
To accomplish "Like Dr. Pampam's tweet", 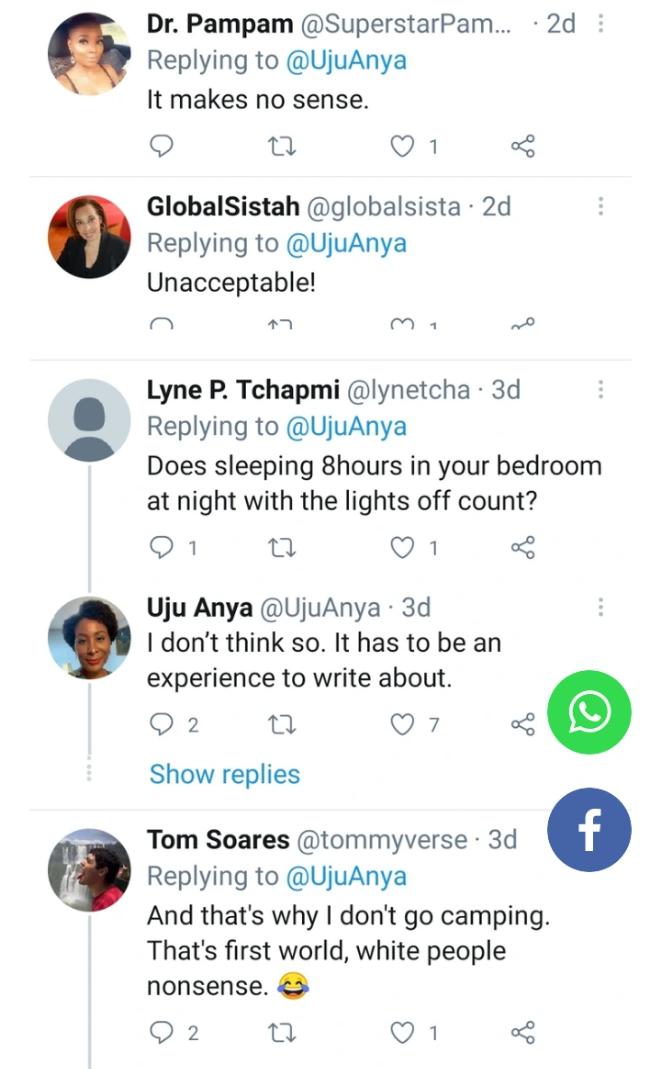I will pos(402,148).
